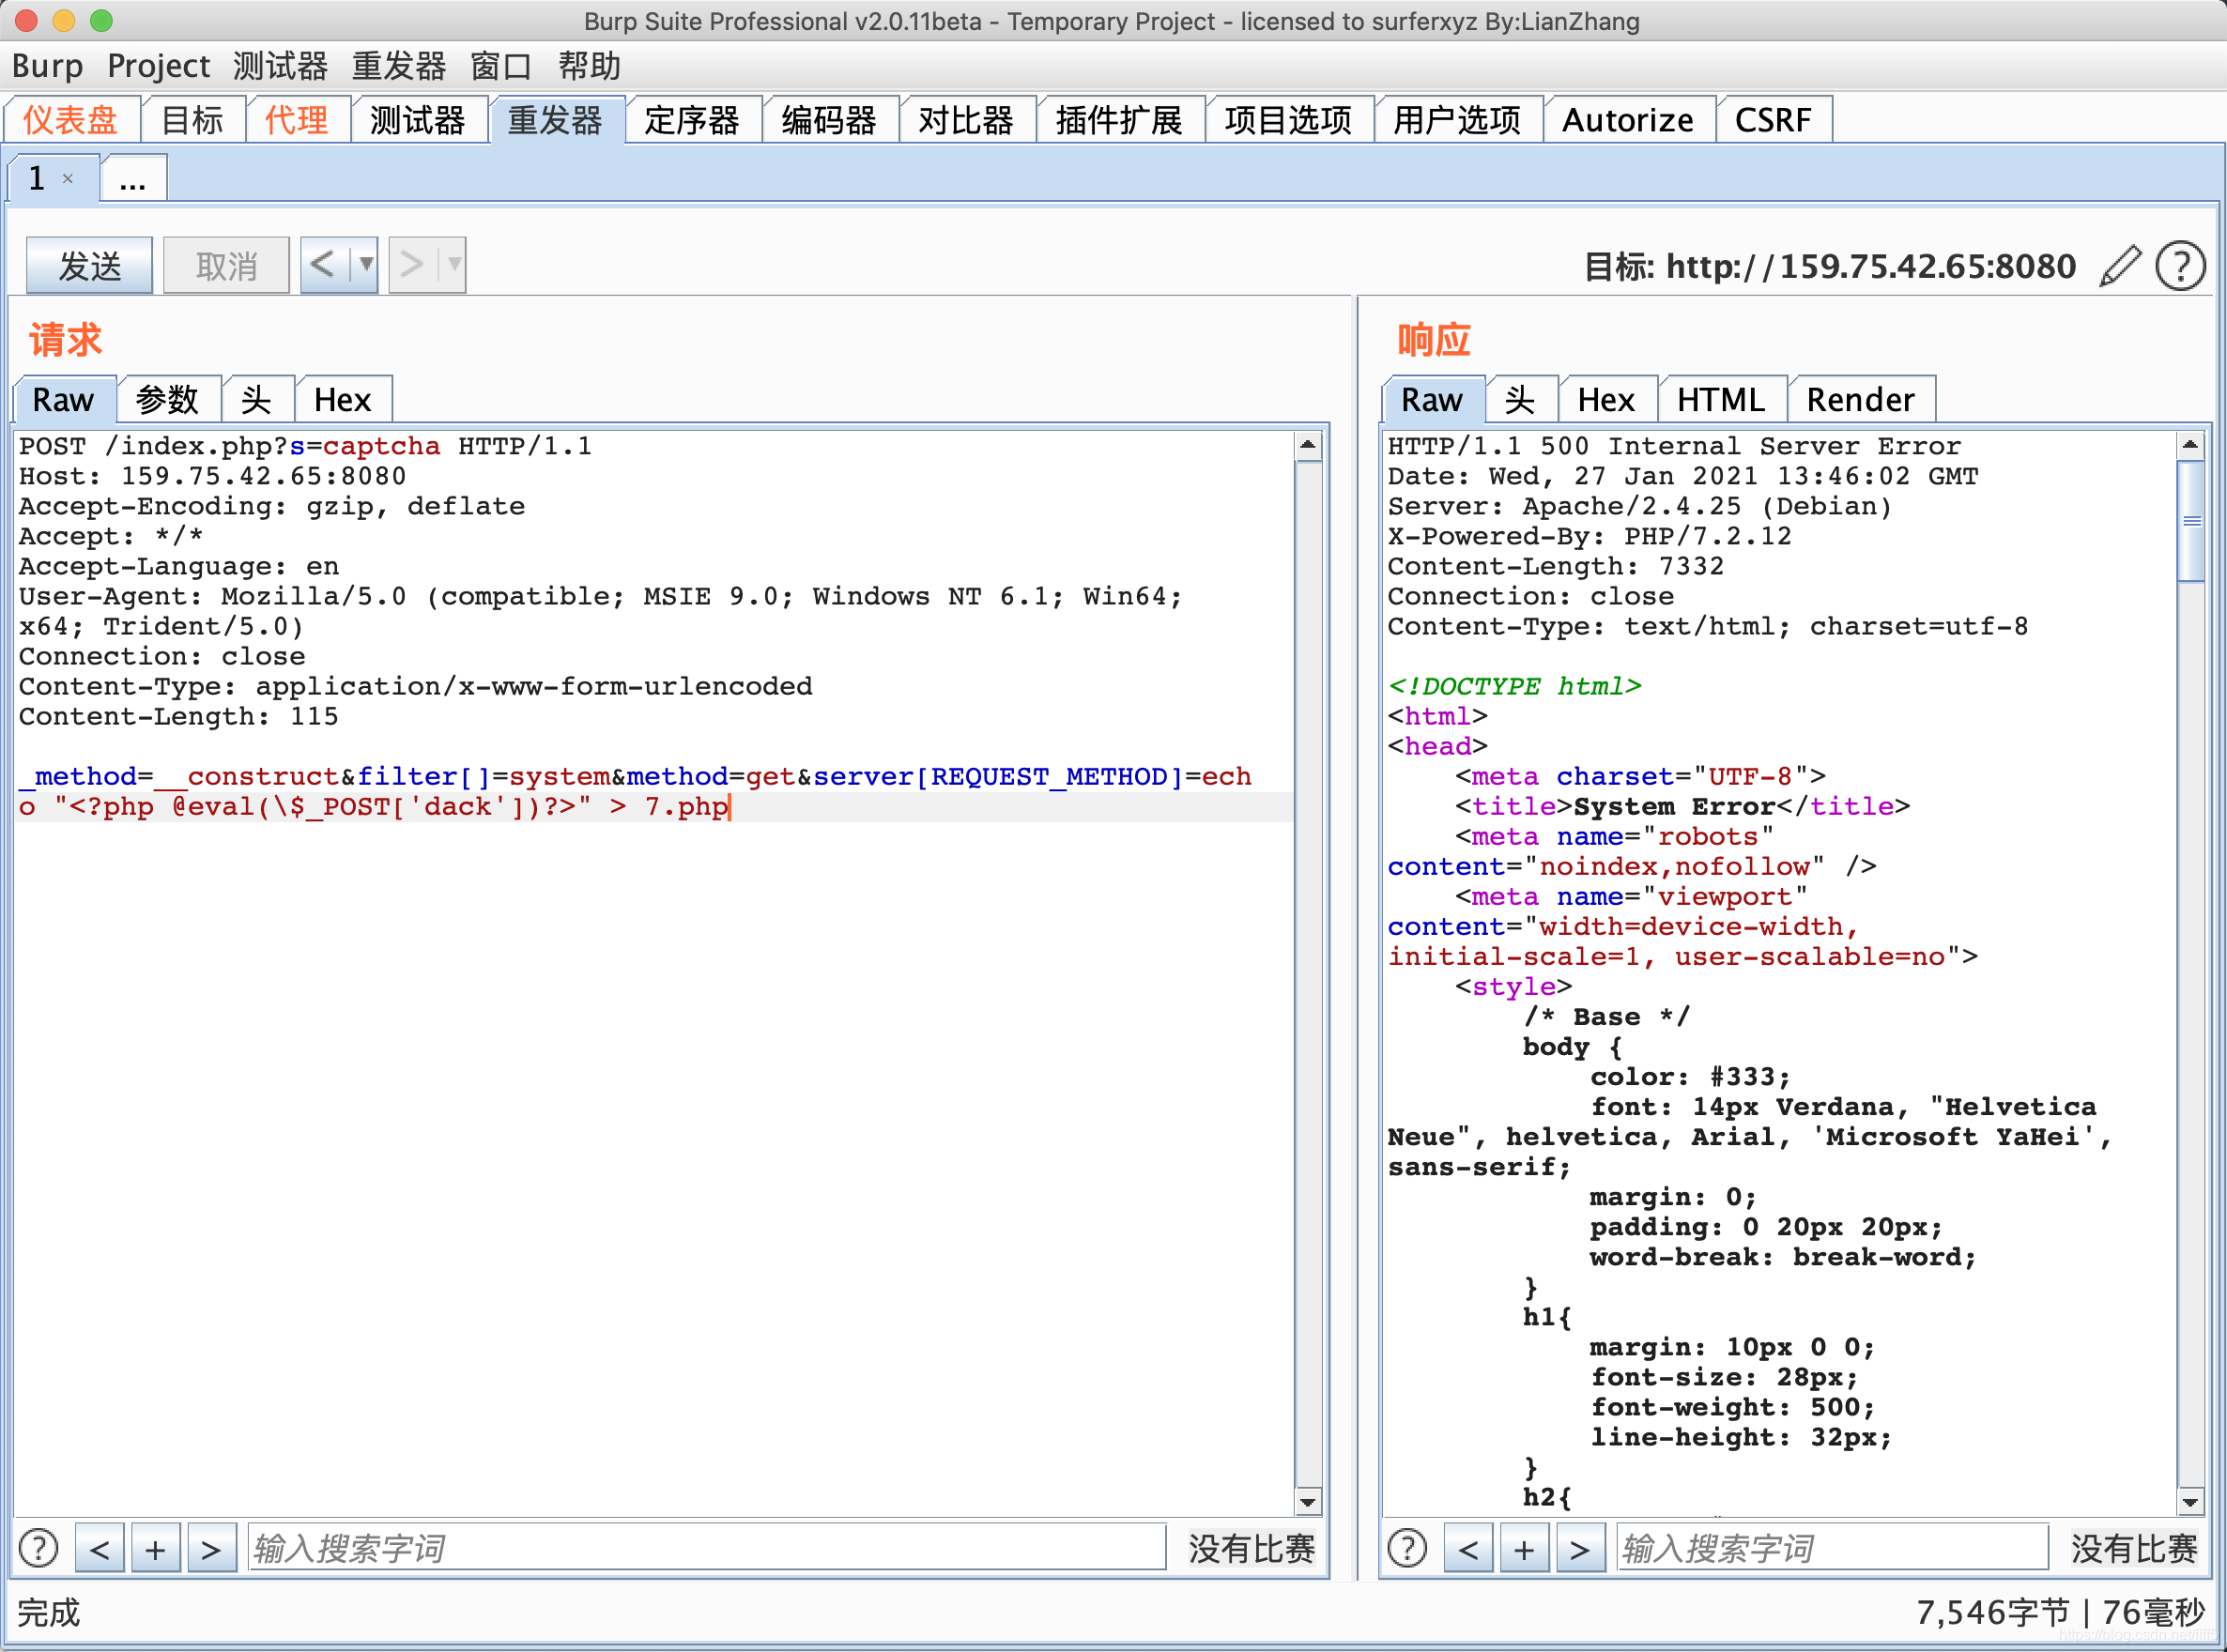This screenshot has width=2227, height=1652.
Task: Switch to the 对比器 tab
Action: [966, 120]
